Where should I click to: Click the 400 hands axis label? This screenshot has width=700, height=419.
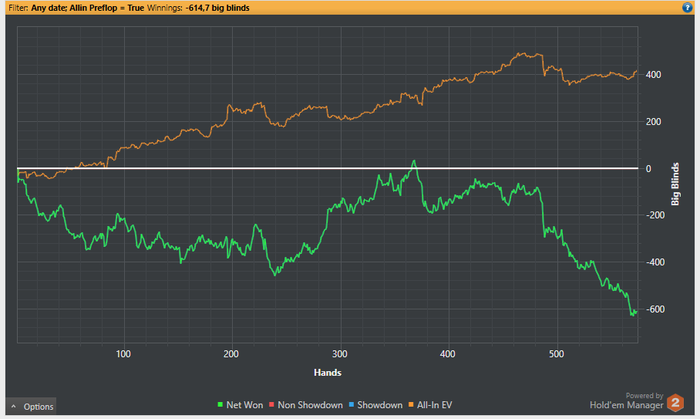click(447, 354)
